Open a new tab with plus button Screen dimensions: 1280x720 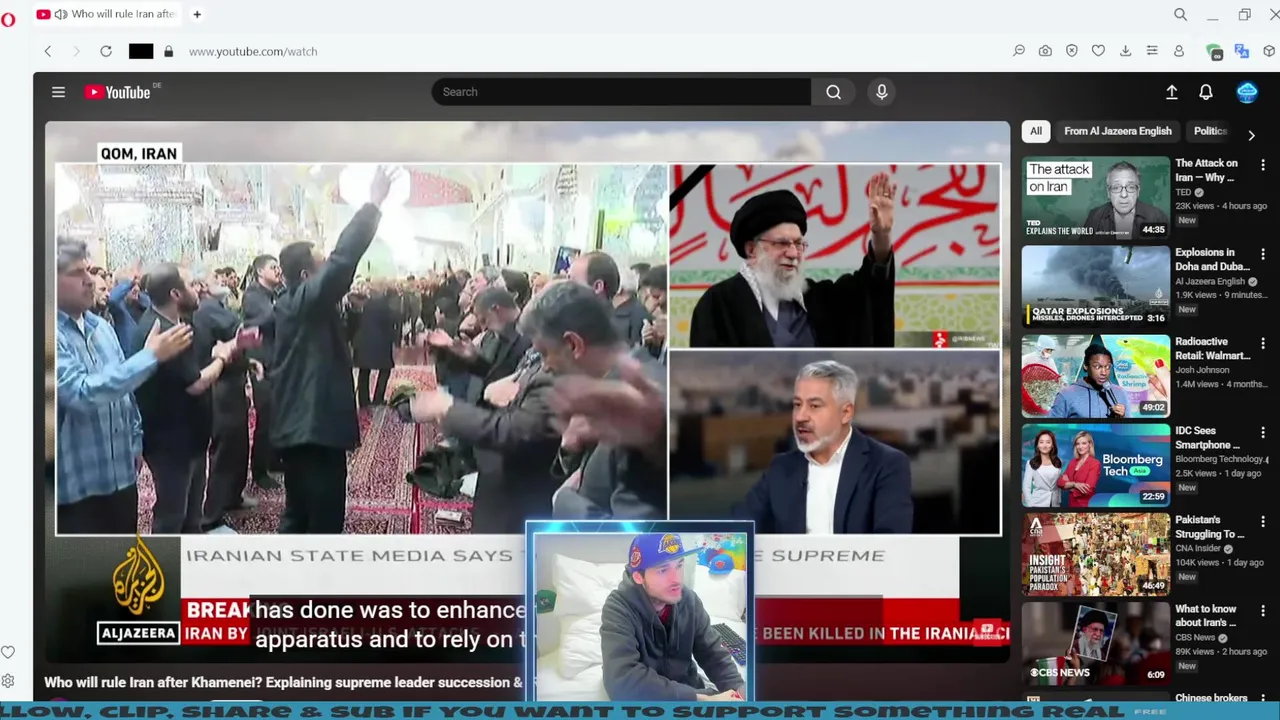[x=197, y=14]
